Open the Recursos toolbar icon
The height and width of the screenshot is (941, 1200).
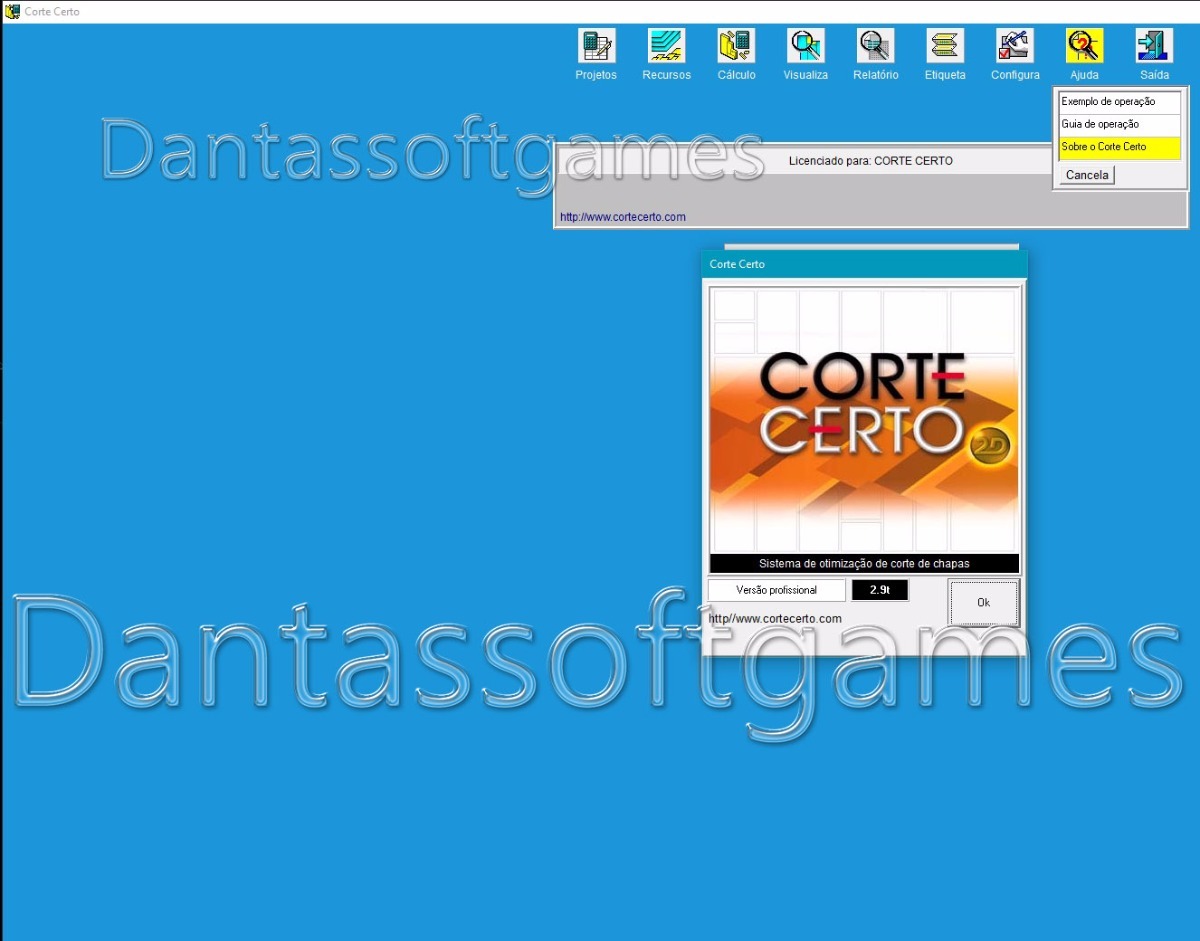pos(666,46)
